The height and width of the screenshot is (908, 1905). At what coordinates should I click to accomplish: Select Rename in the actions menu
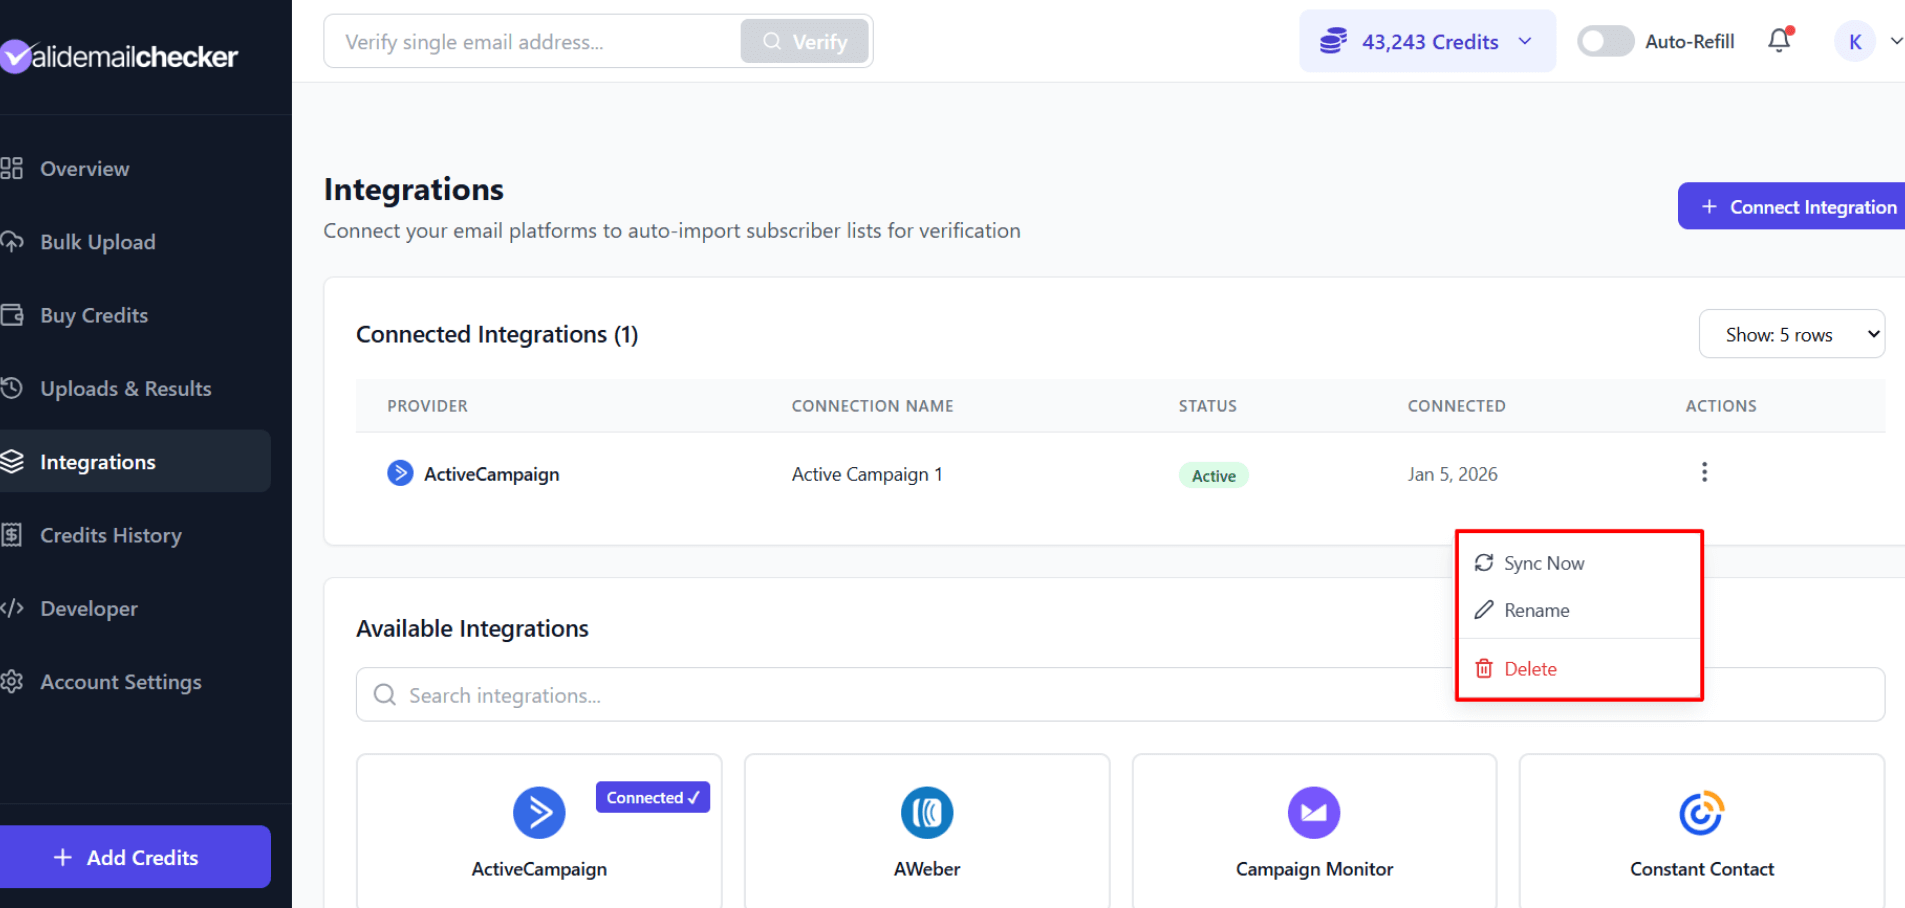click(1536, 610)
